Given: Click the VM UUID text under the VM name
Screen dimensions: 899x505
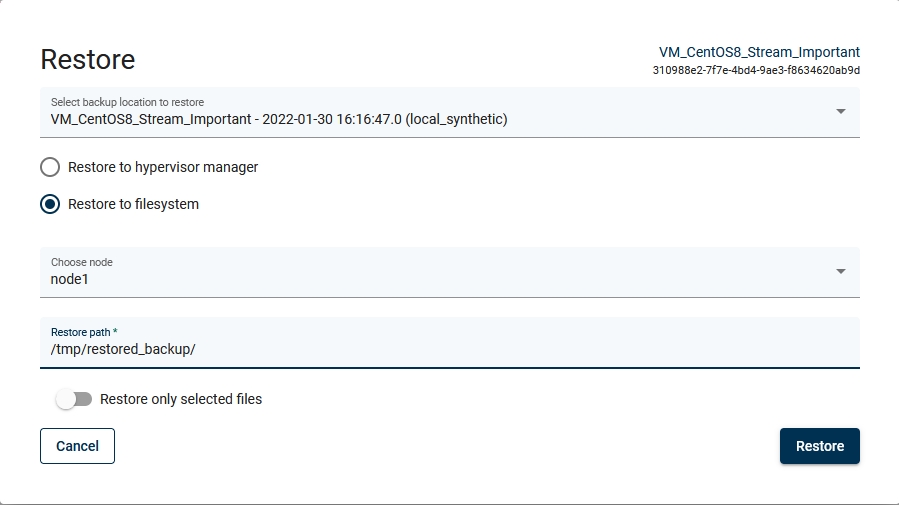Looking at the screenshot, I should (756, 71).
